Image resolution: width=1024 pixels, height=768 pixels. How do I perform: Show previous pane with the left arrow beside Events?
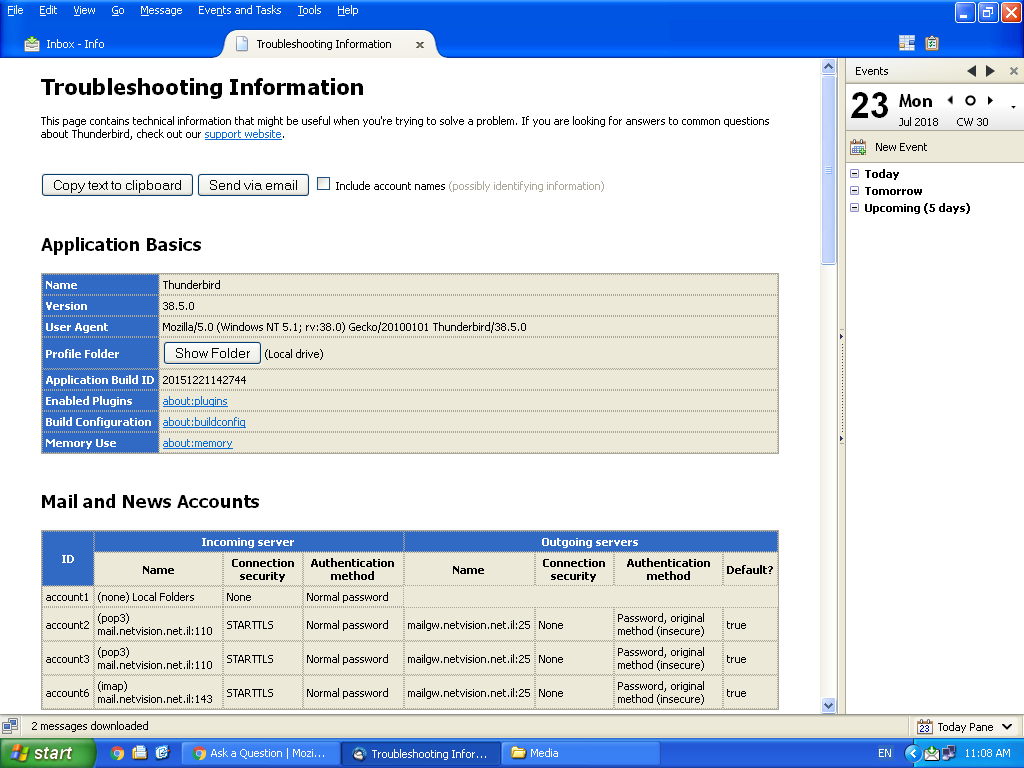coord(972,71)
